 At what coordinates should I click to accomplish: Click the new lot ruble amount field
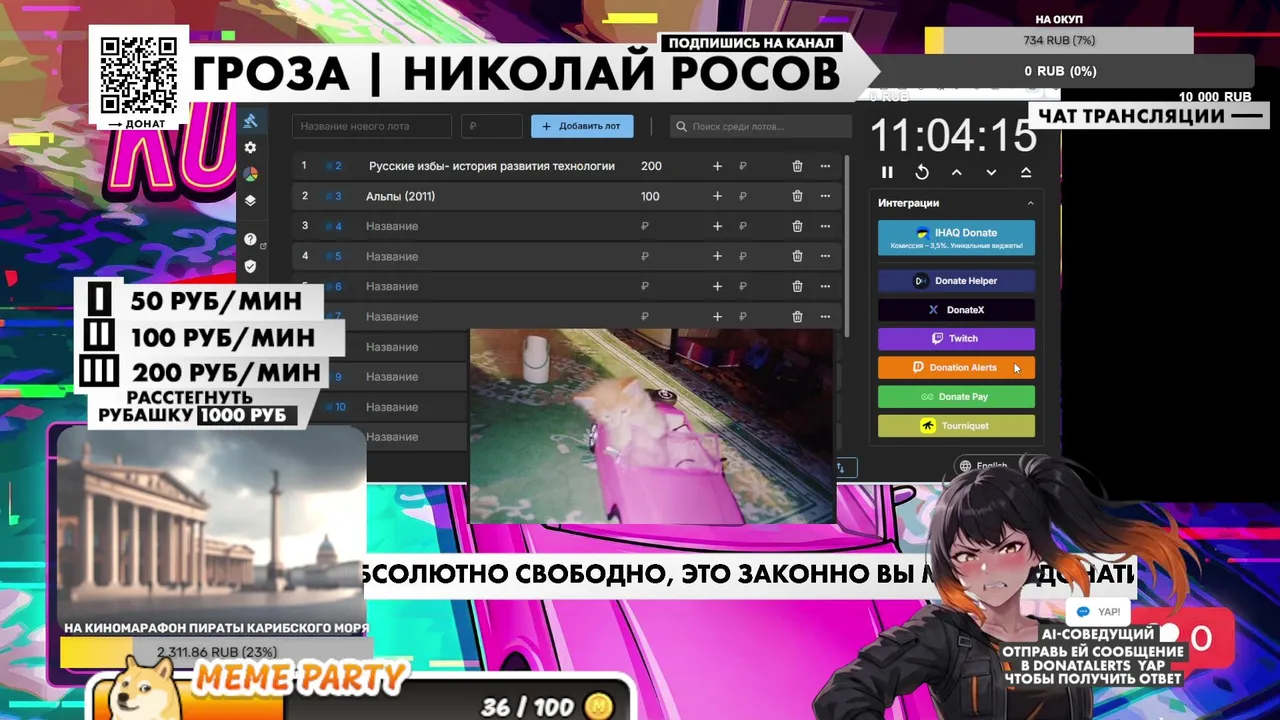pyautogui.click(x=492, y=126)
